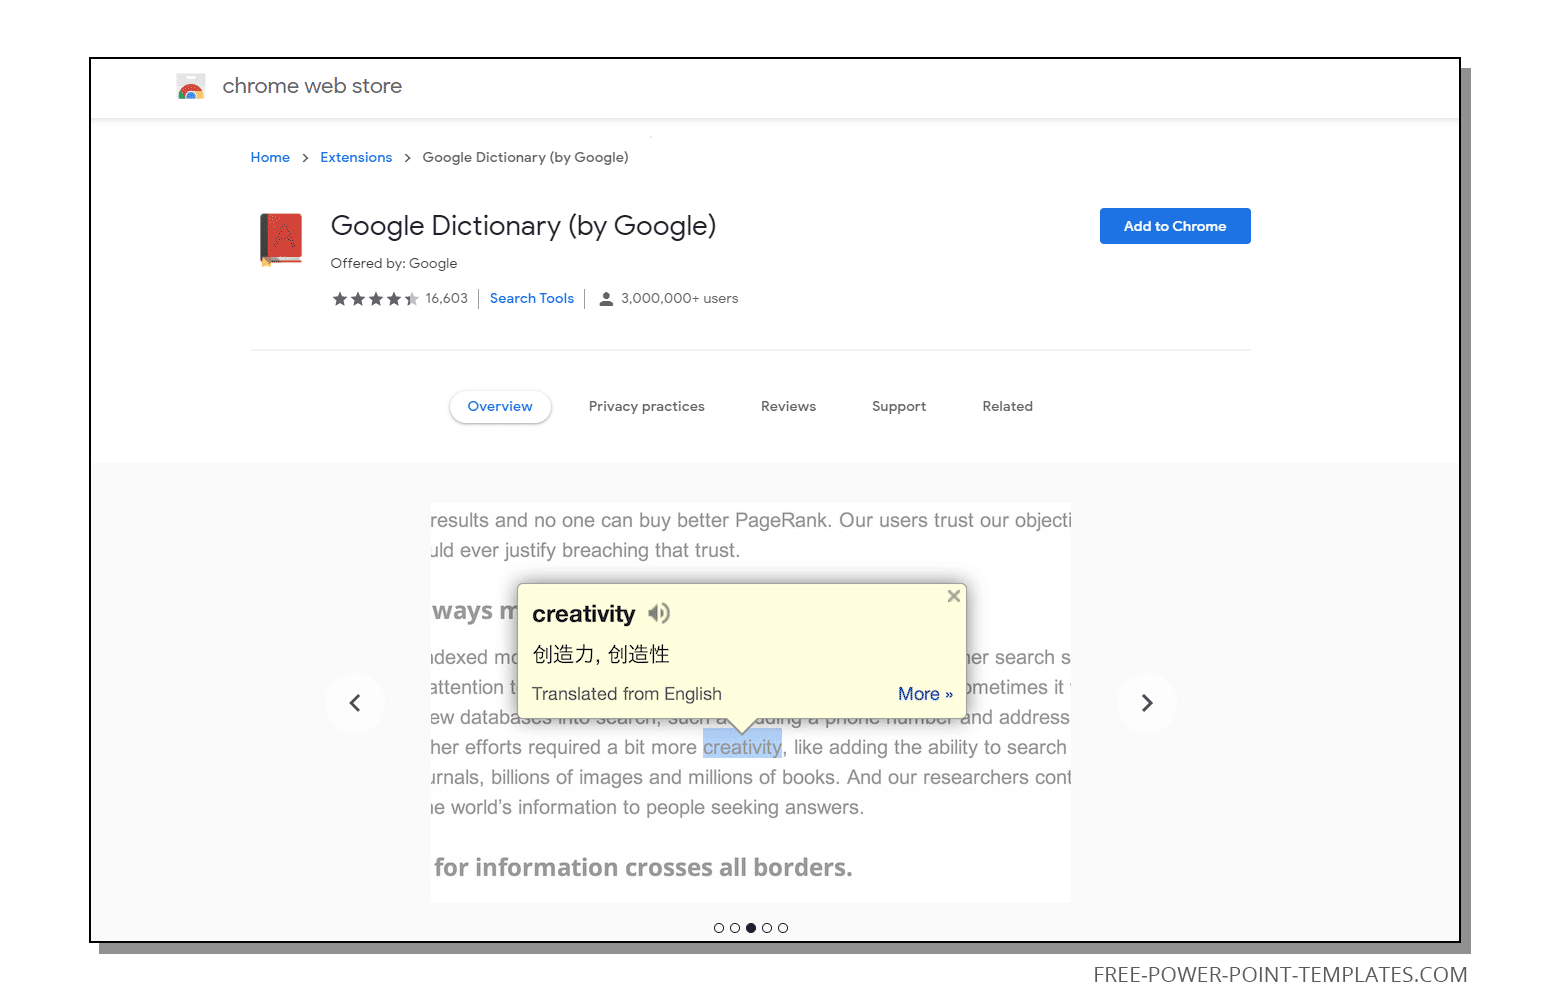The height and width of the screenshot is (1000, 1550).
Task: Click the More » link in popup
Action: coord(925,694)
